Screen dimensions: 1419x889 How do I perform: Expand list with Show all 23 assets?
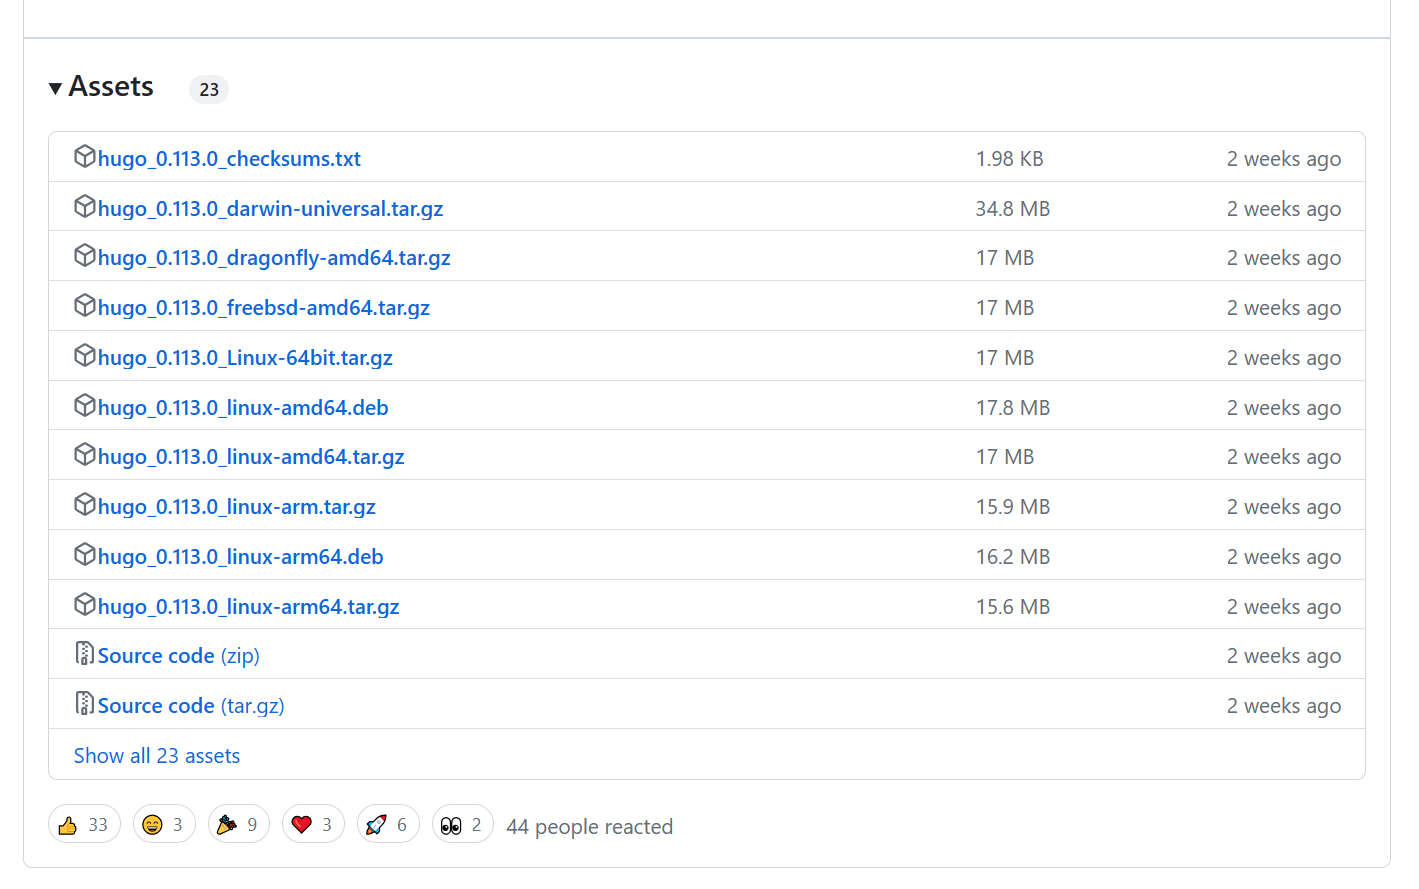coord(157,756)
